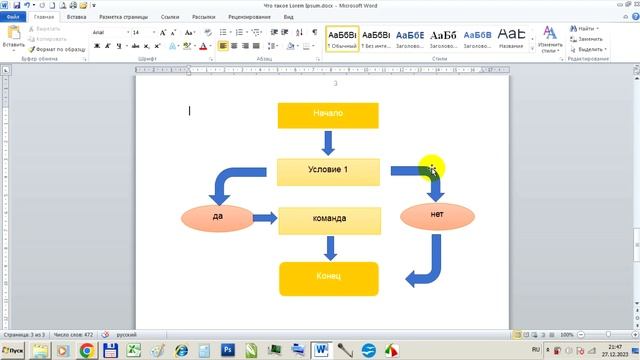Switch to the Ссылки tab
This screenshot has width=640, height=360.
[170, 17]
